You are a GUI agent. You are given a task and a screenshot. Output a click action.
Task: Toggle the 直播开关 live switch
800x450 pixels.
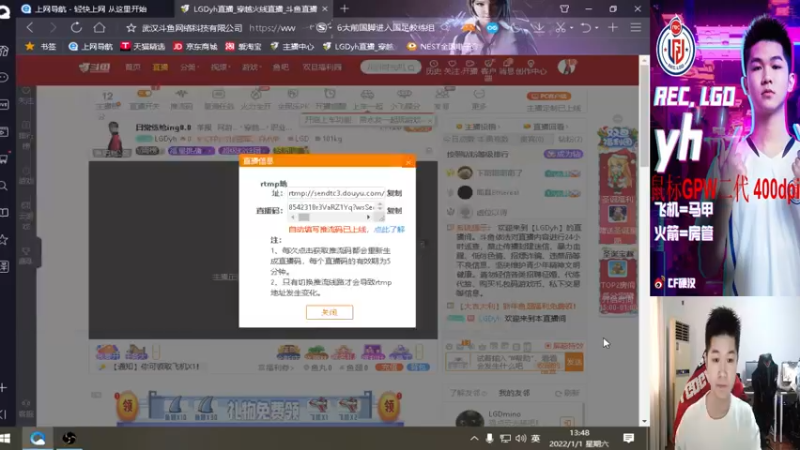coord(144,99)
